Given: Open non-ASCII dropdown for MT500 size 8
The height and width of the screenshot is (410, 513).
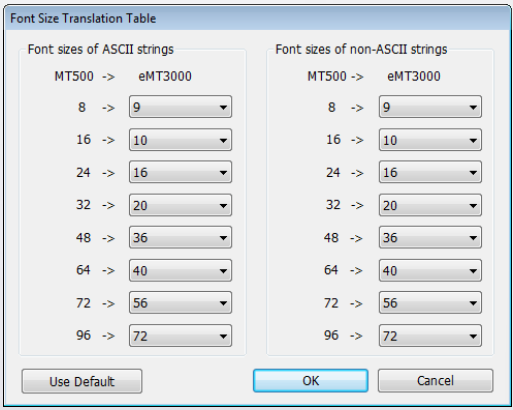Looking at the screenshot, I should (x=430, y=107).
